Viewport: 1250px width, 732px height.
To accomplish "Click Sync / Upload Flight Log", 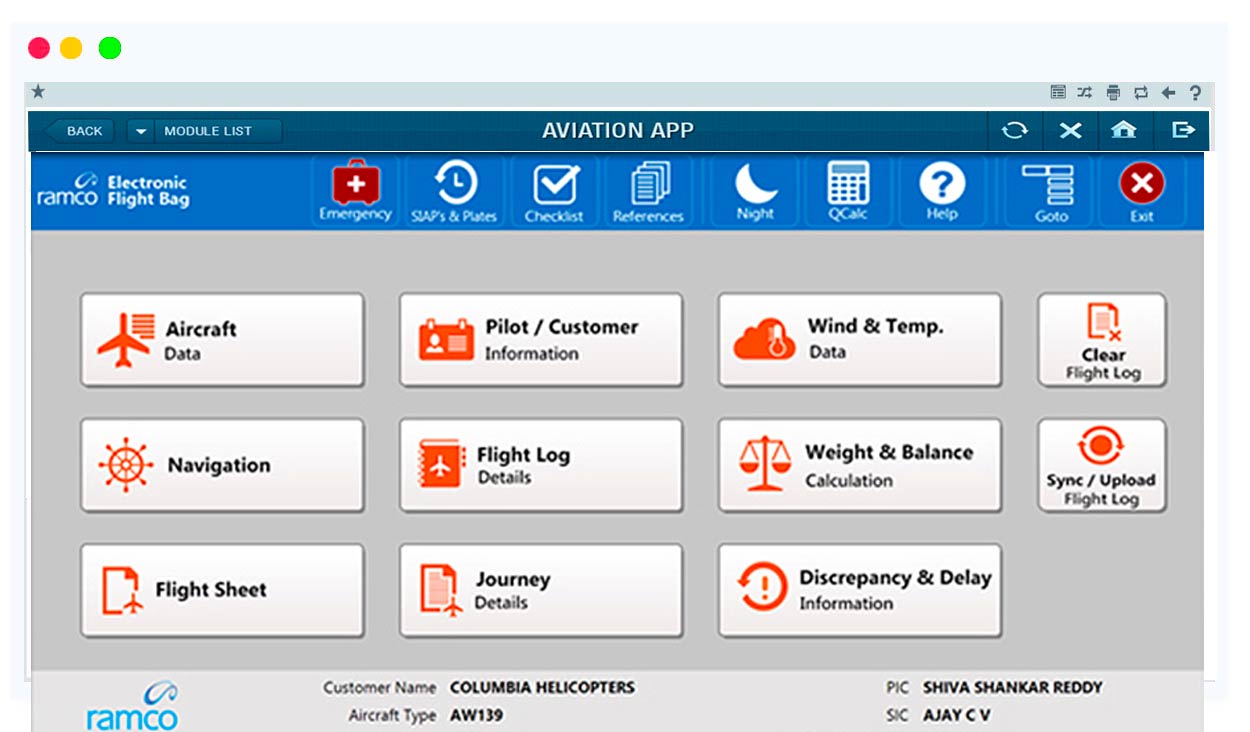I will [1101, 465].
